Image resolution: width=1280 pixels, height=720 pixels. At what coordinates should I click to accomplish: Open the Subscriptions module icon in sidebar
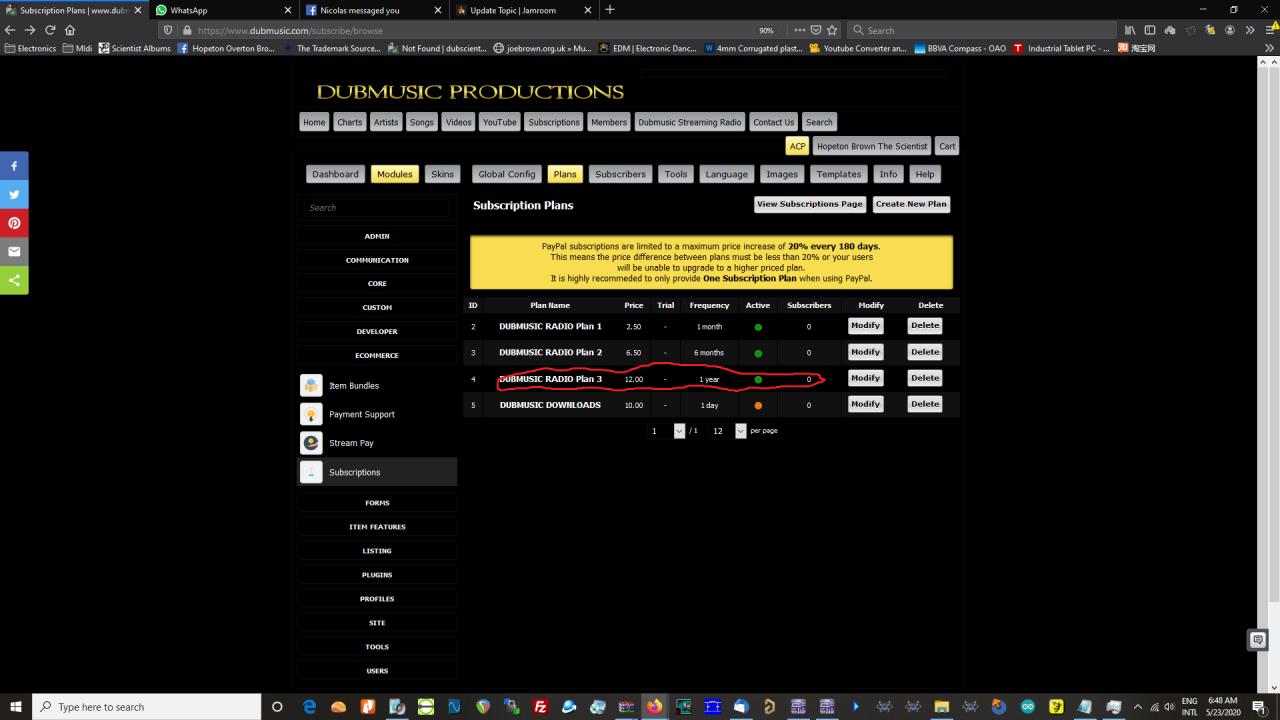coord(311,472)
